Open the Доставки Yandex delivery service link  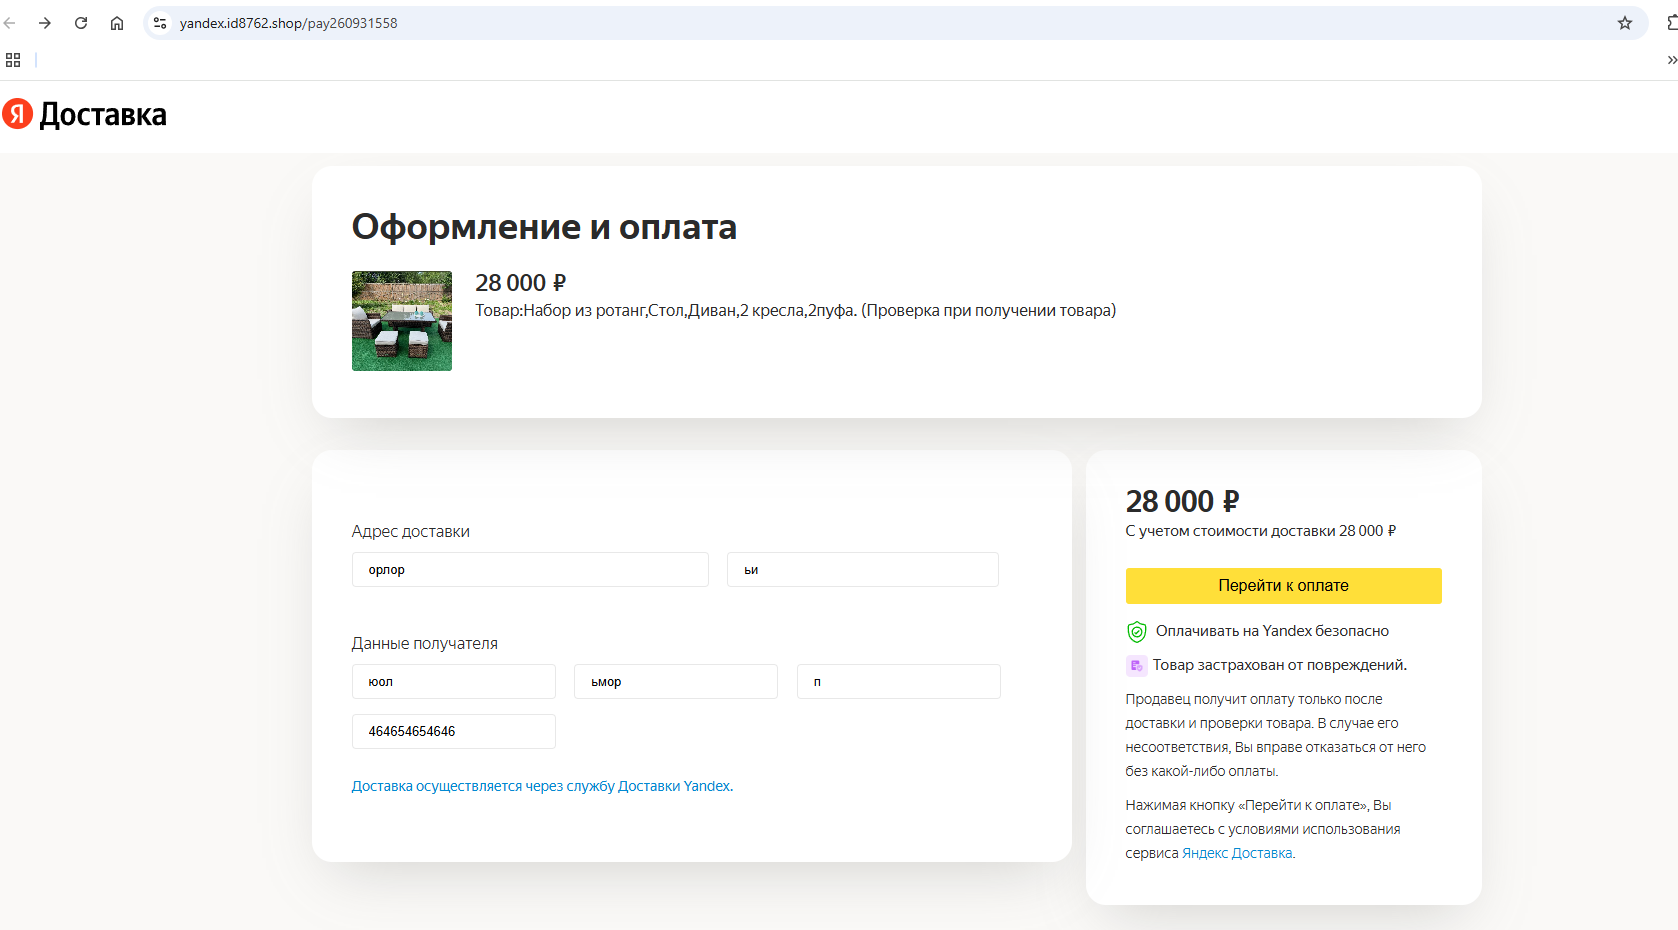tap(543, 787)
